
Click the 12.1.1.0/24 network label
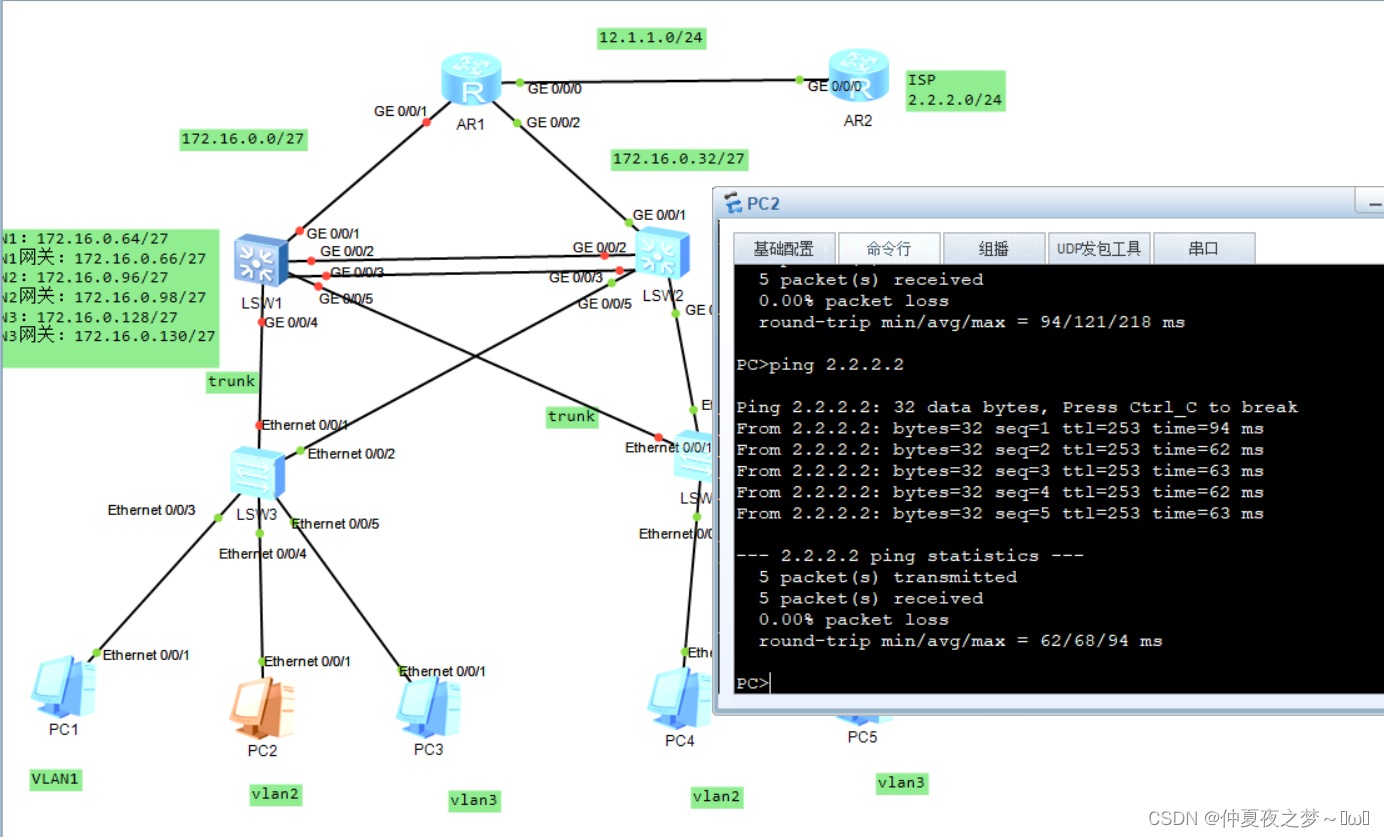[x=651, y=38]
